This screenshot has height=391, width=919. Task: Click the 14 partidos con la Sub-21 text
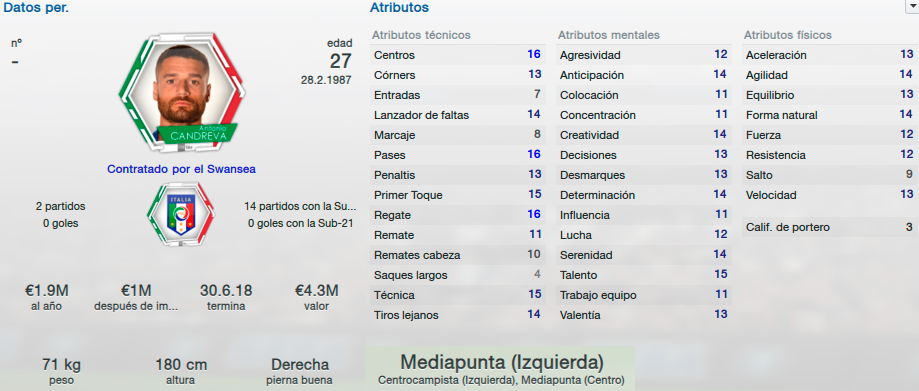coord(301,206)
